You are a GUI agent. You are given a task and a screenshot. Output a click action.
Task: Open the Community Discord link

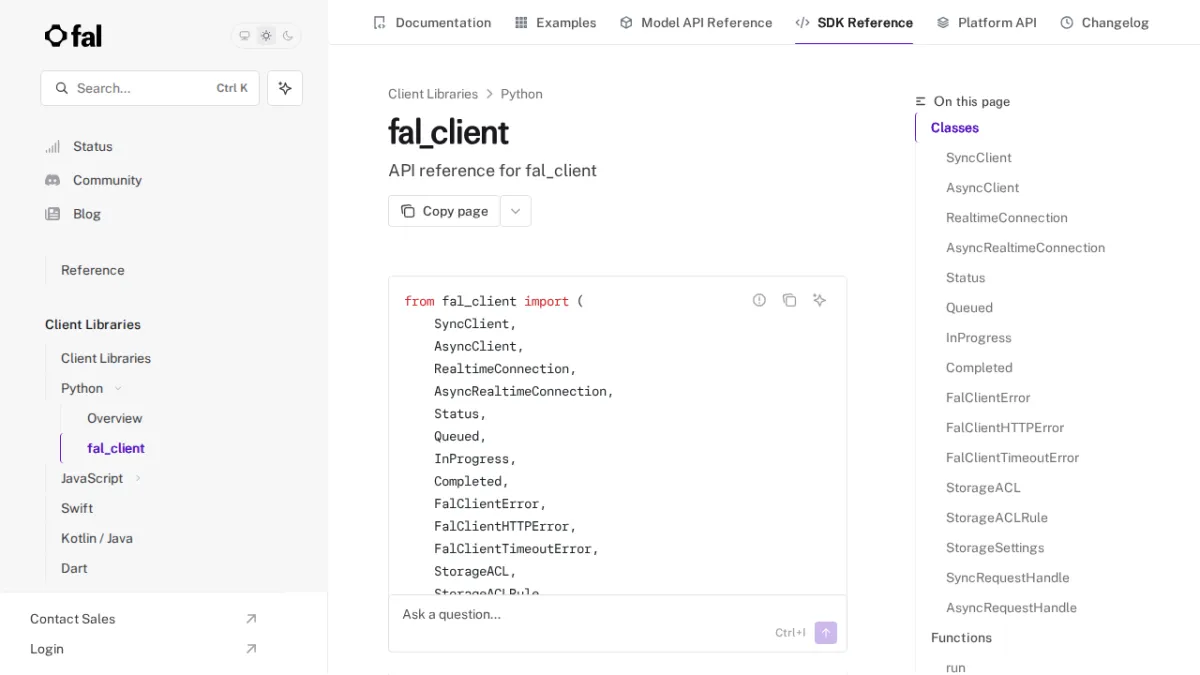pos(107,180)
